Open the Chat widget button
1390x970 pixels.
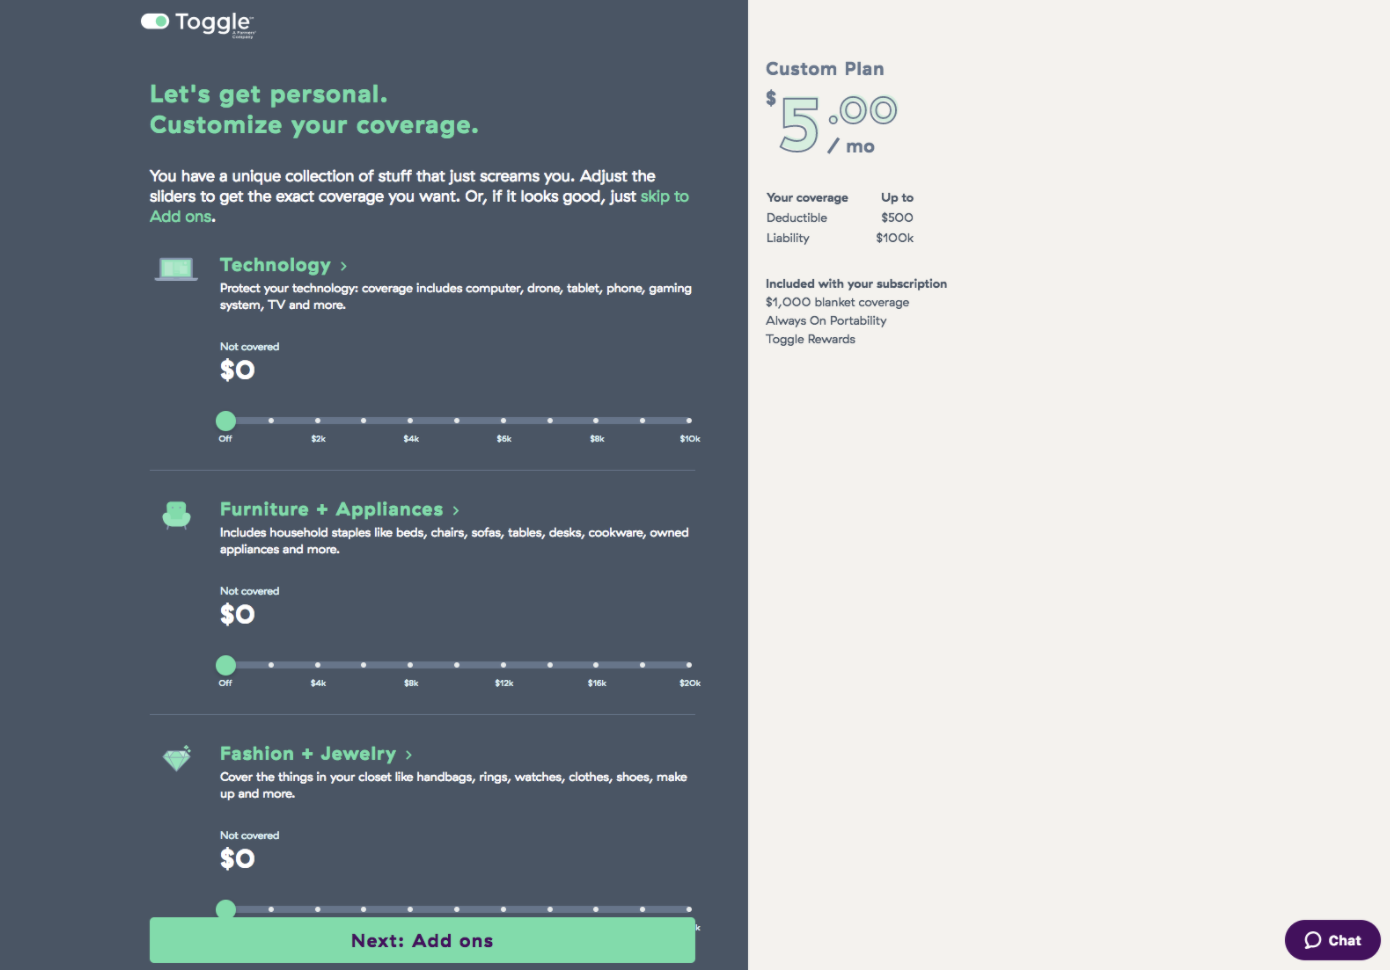(x=1332, y=940)
